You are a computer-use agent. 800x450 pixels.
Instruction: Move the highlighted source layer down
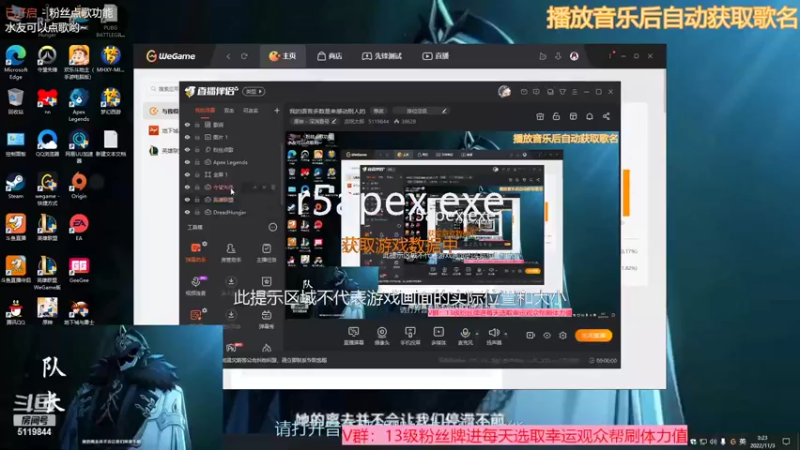pos(264,187)
